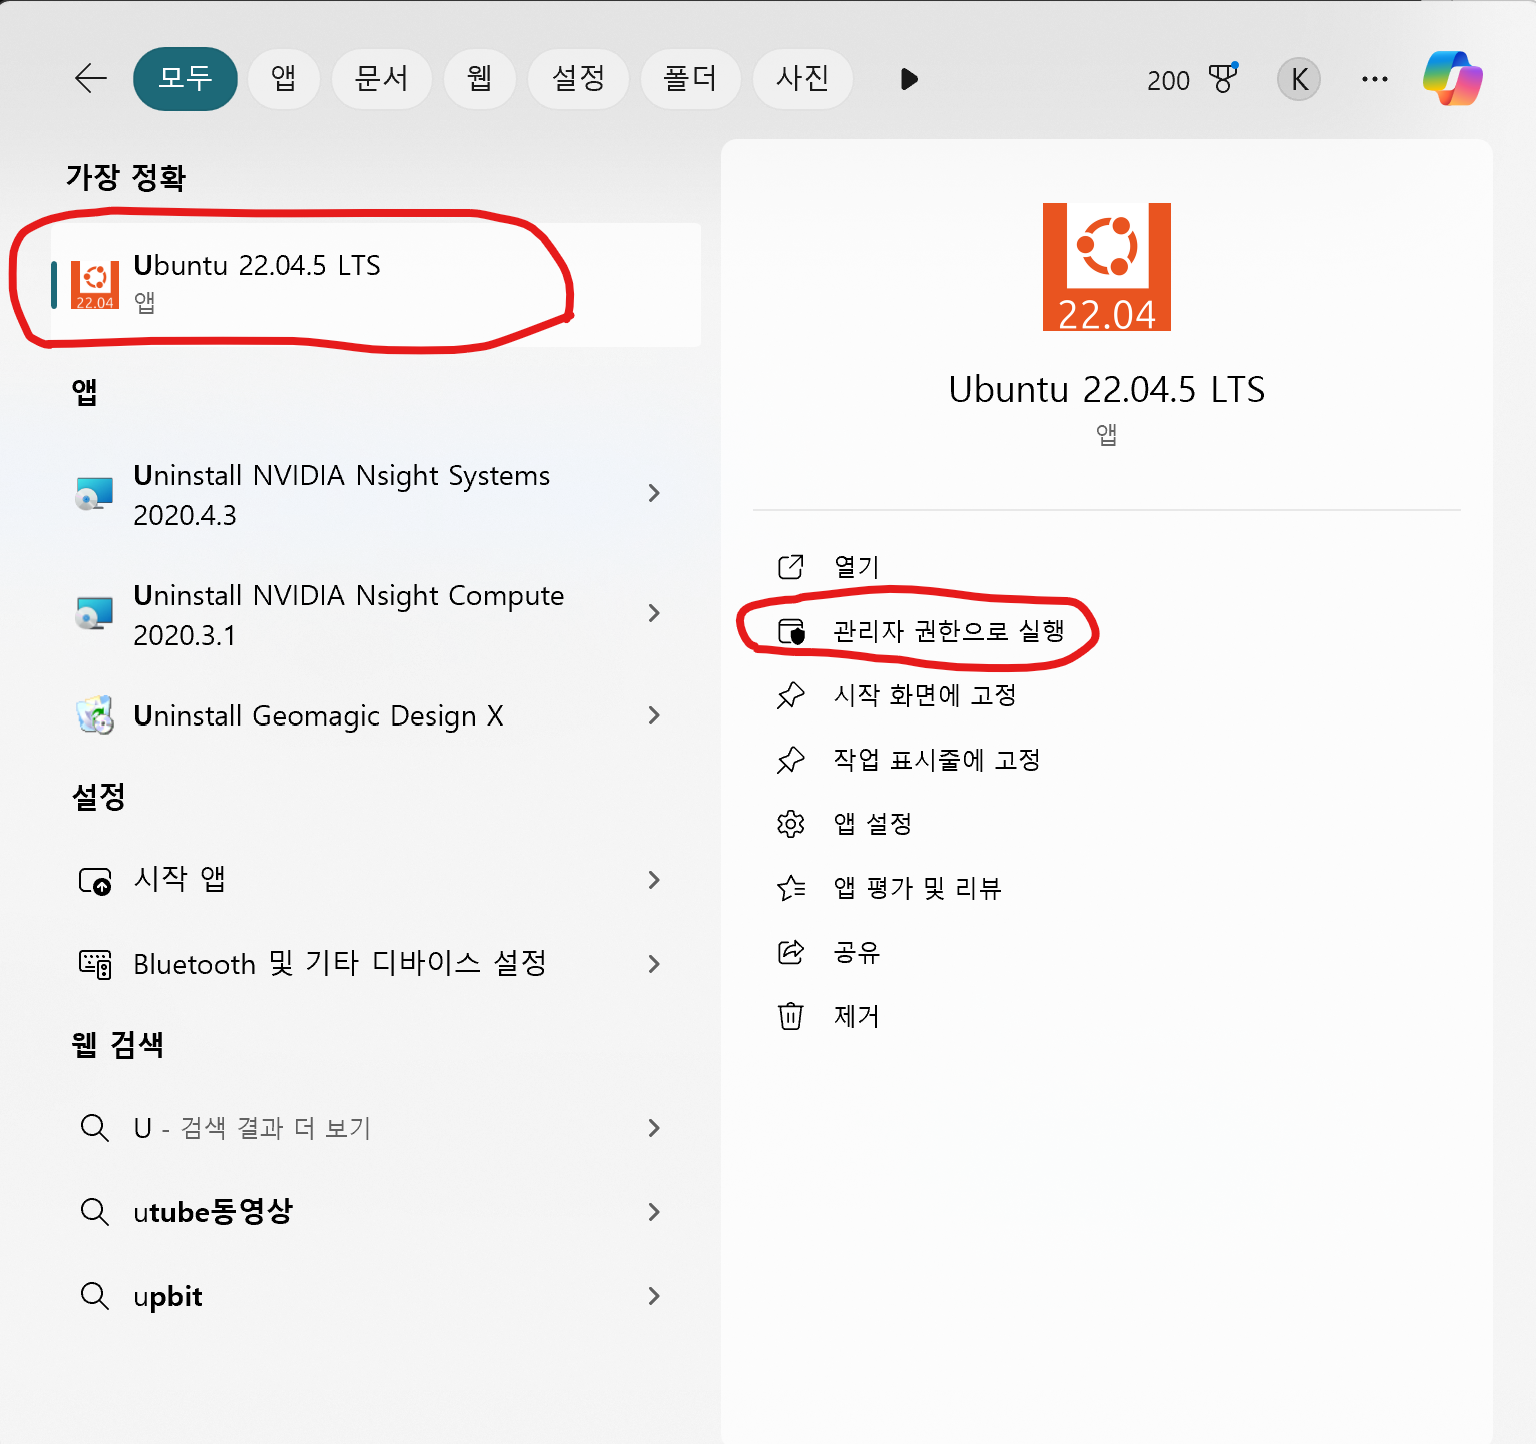Click the Geomagic Design X uninstaller icon
The width and height of the screenshot is (1536, 1444).
click(95, 715)
